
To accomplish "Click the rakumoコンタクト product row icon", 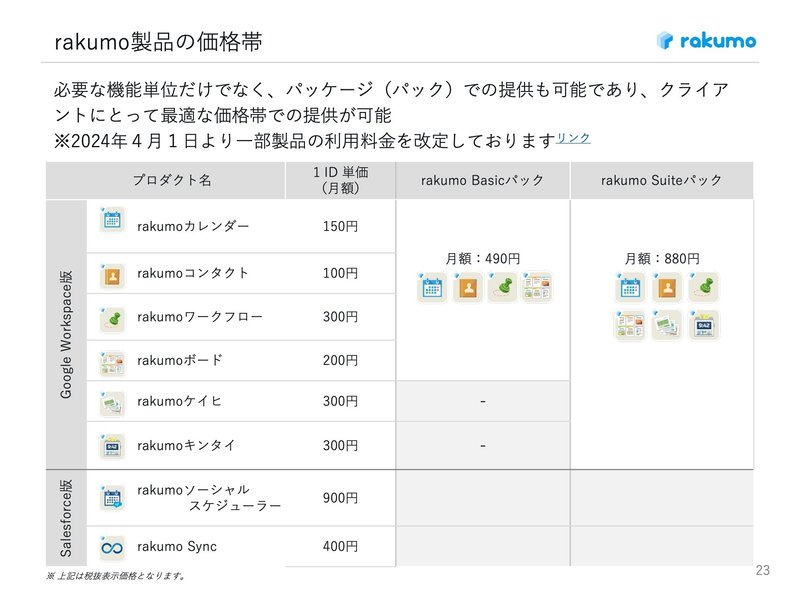I will (112, 276).
